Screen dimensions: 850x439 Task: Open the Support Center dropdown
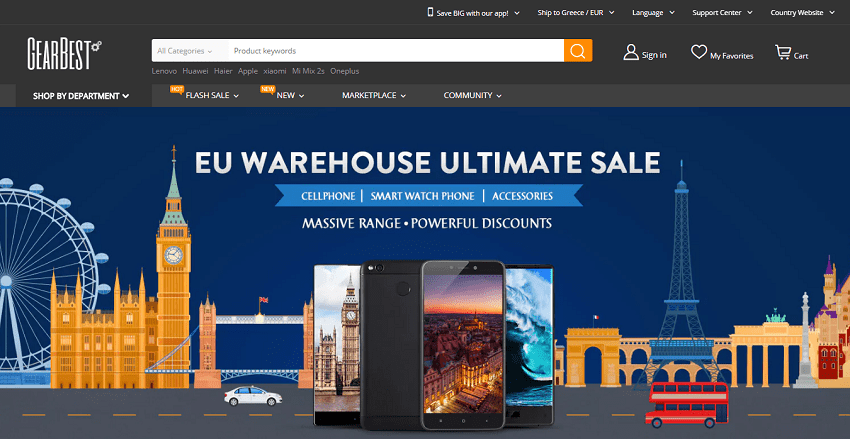pos(723,12)
